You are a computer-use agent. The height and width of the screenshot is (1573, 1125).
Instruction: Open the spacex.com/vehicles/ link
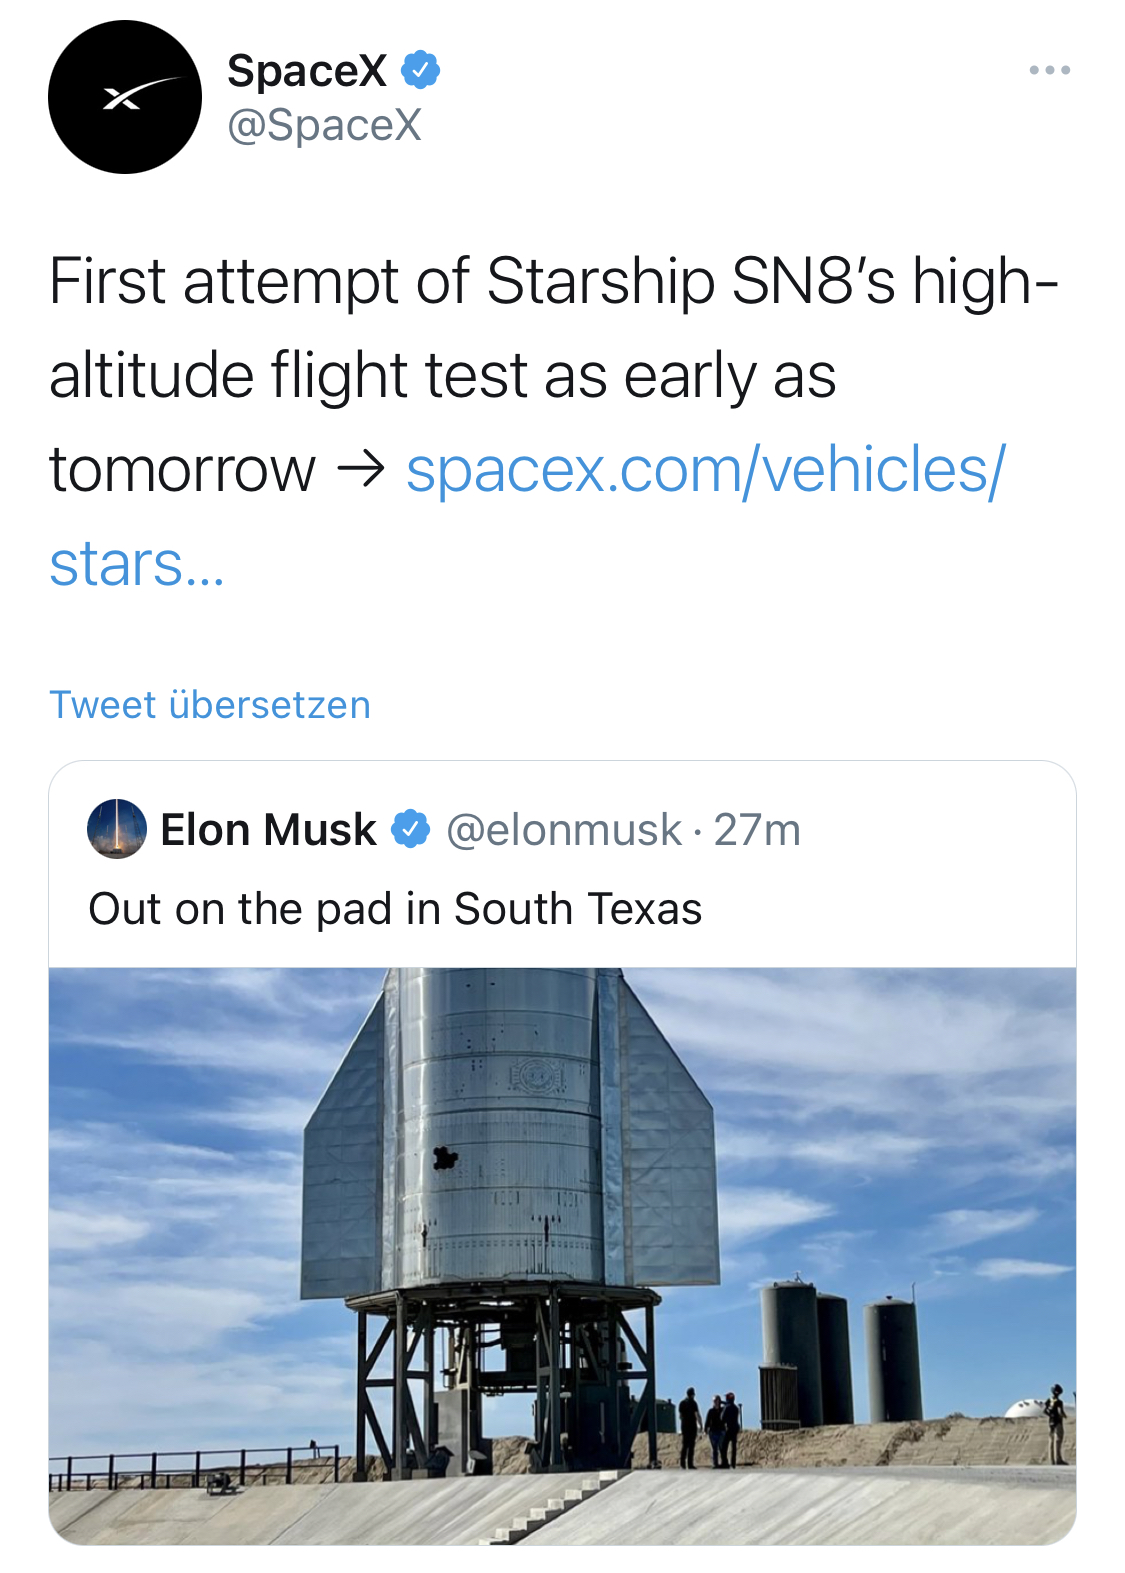click(705, 470)
